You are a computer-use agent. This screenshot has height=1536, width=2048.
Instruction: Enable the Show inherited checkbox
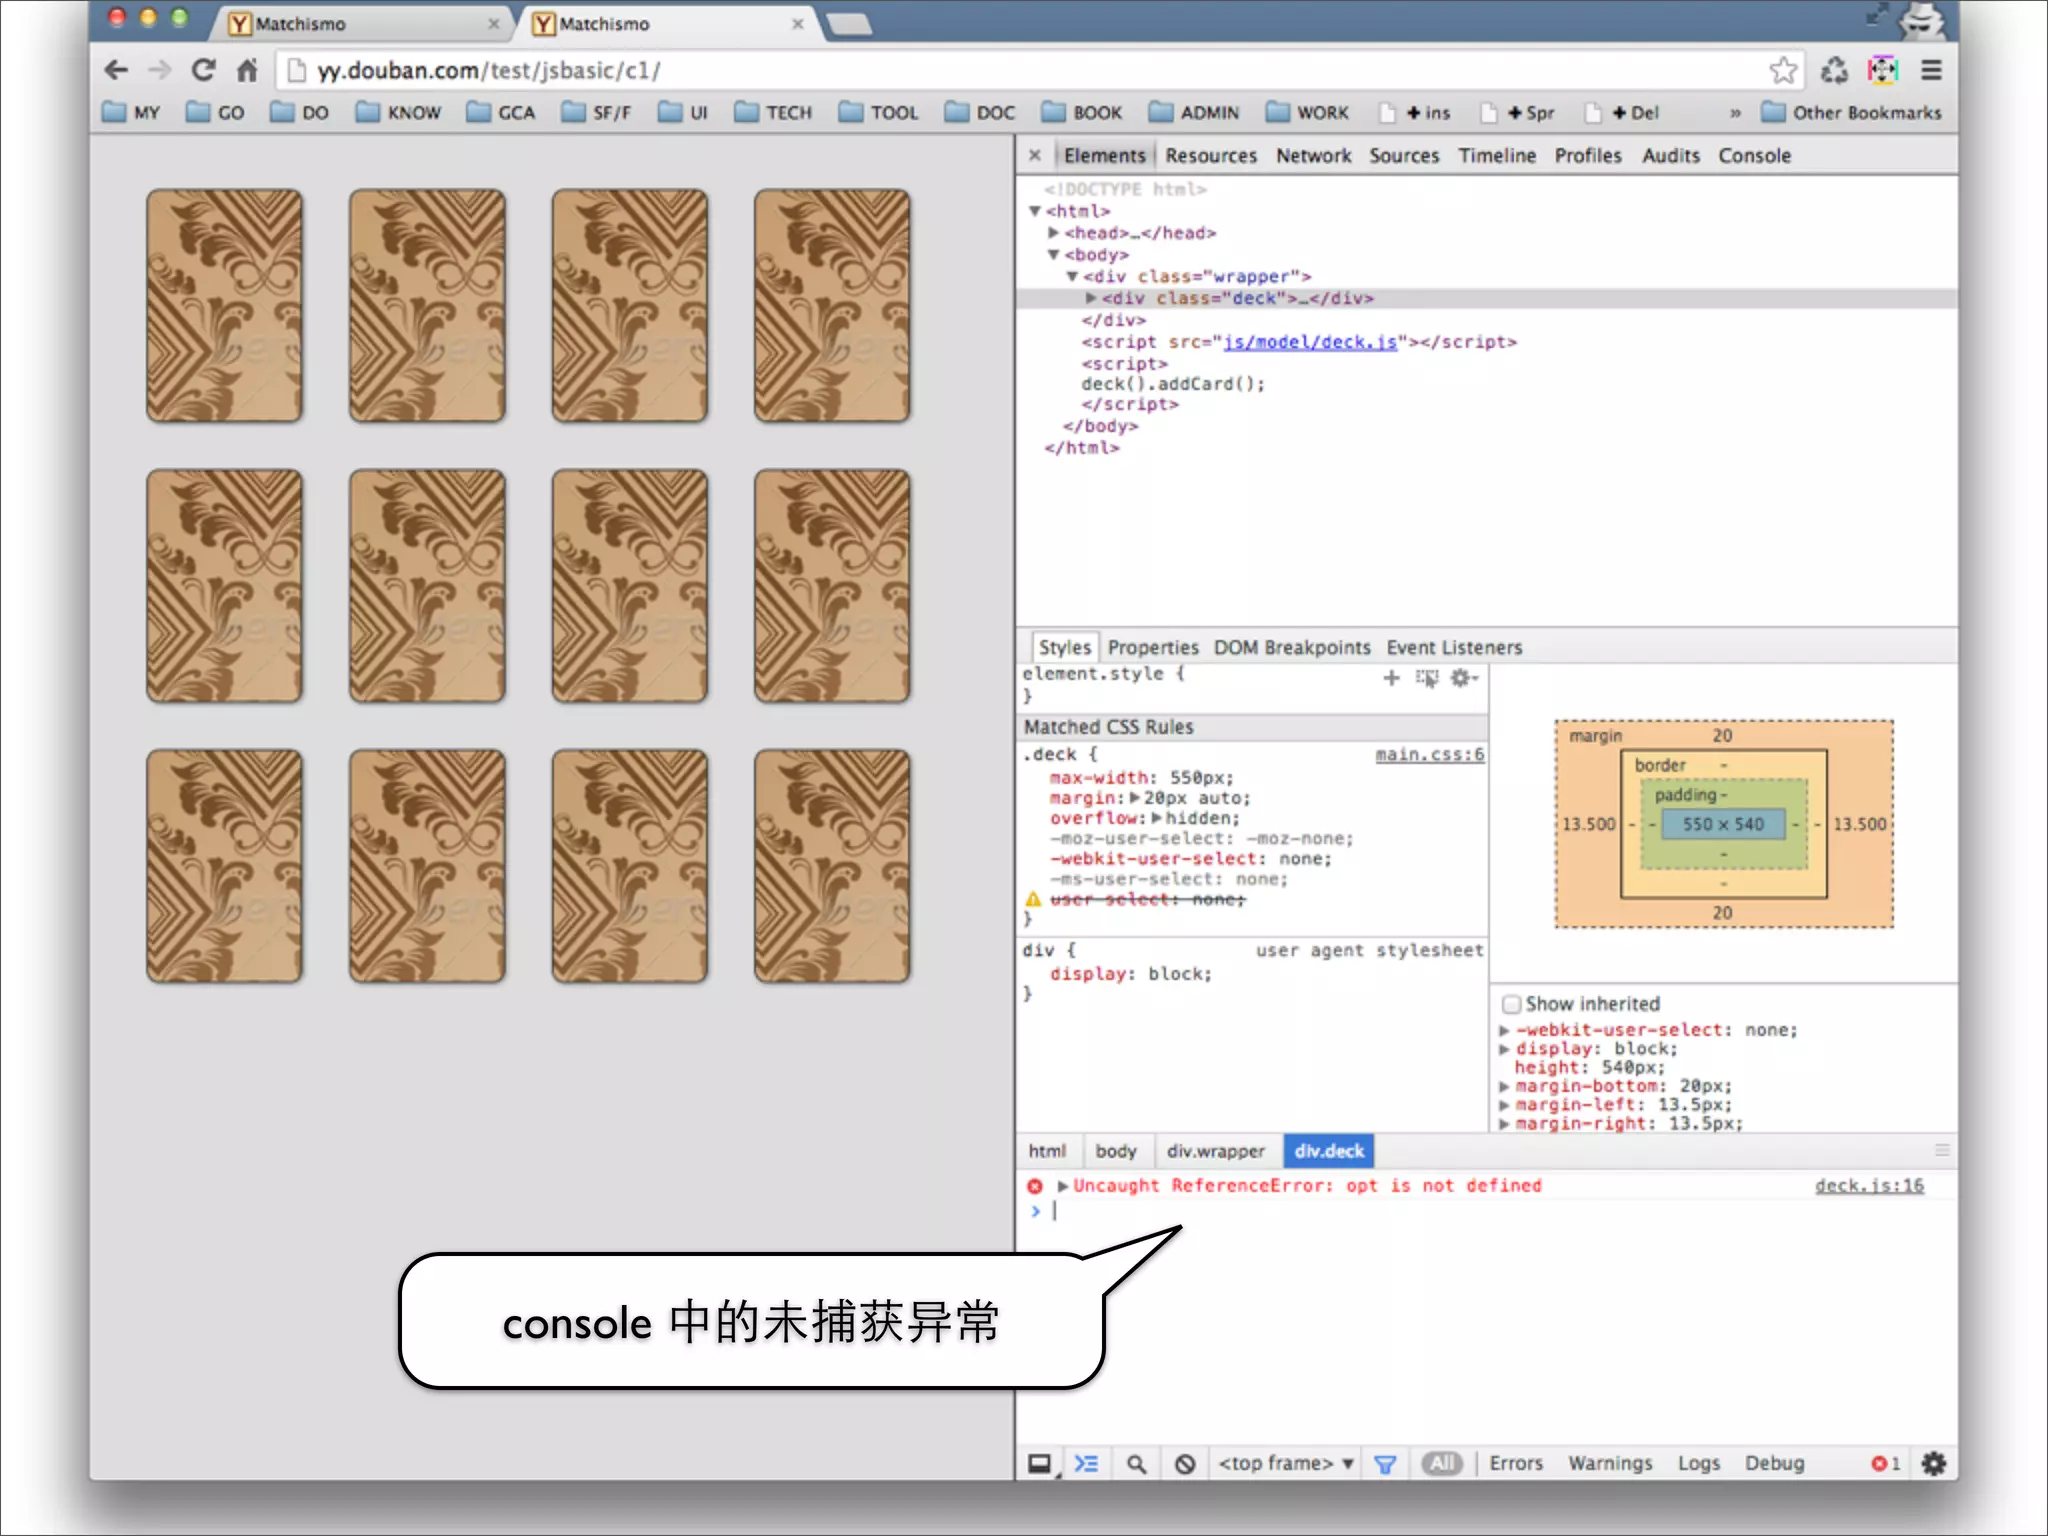1512,1004
